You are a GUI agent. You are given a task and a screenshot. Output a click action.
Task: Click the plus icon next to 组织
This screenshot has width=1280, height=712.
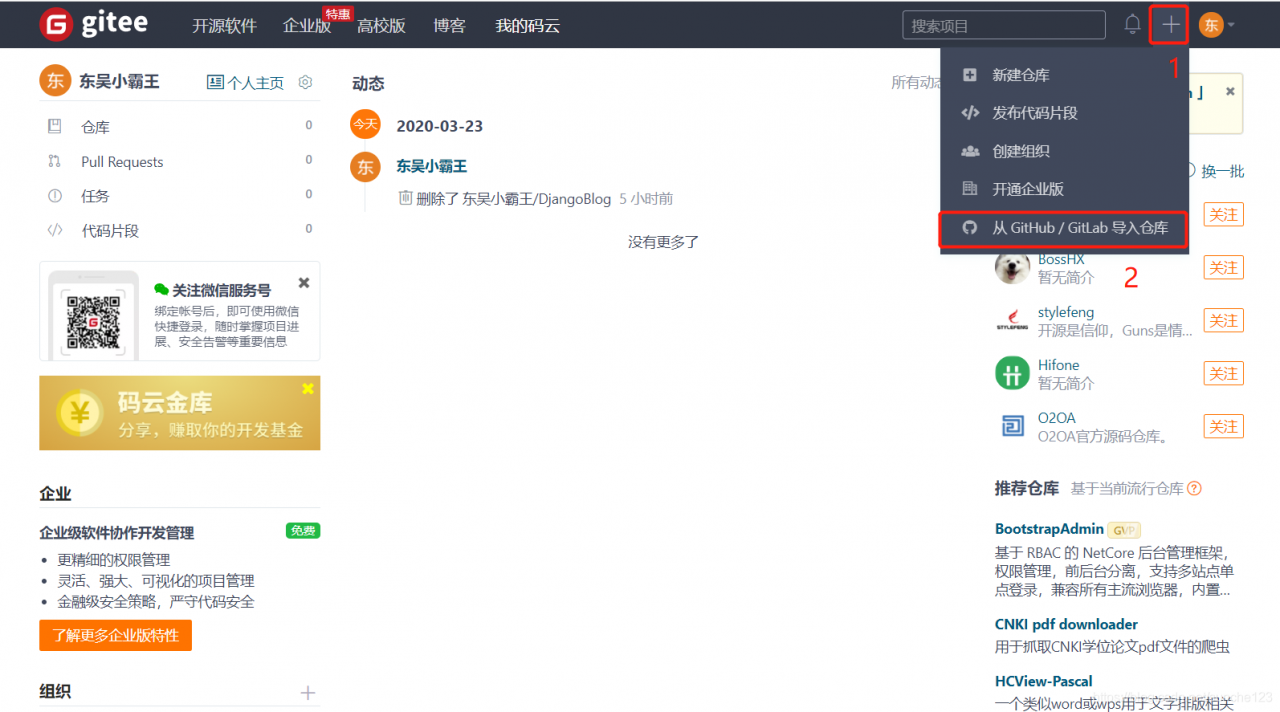(308, 692)
